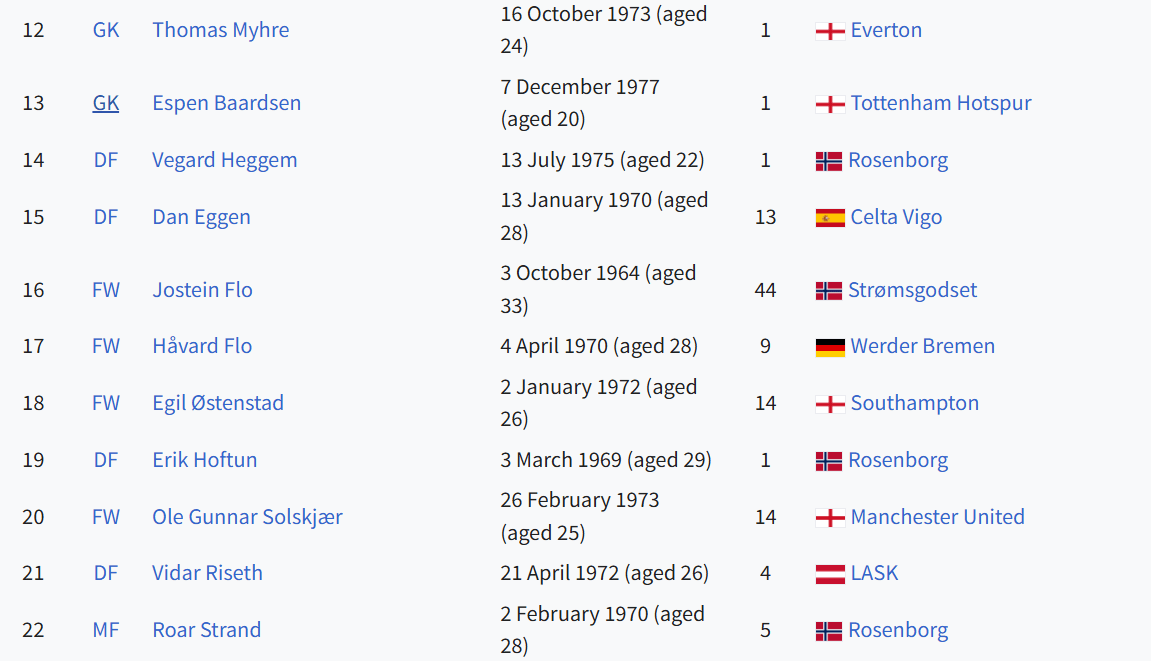Open the Celta Vigo club link
The height and width of the screenshot is (661, 1151).
(x=896, y=217)
